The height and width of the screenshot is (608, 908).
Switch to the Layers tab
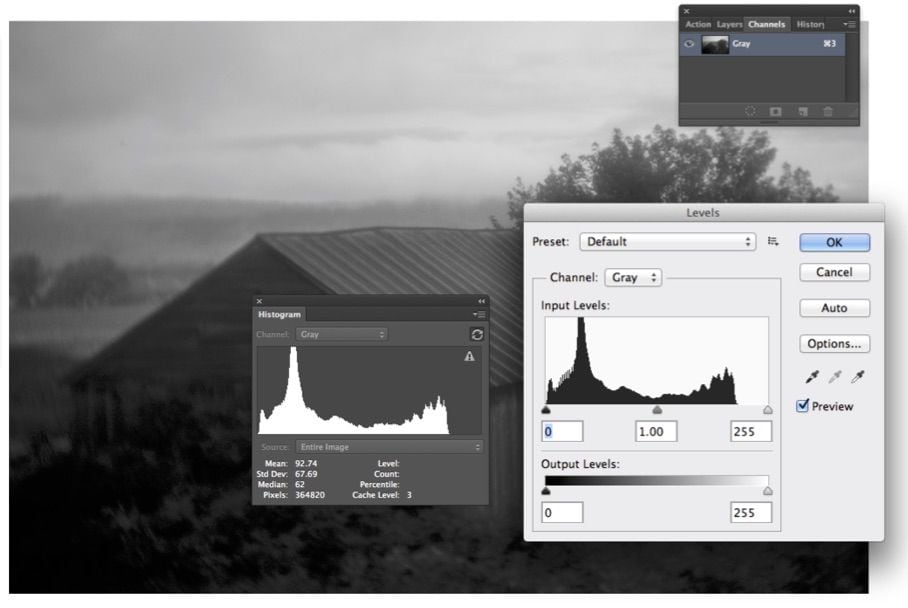pyautogui.click(x=729, y=24)
